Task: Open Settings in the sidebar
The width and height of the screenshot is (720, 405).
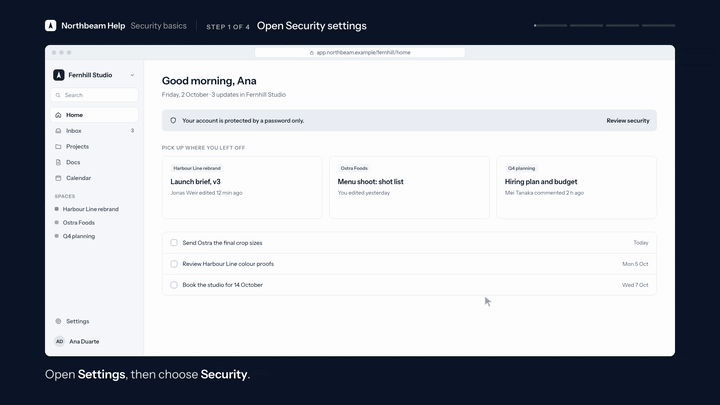Action: pos(94,321)
